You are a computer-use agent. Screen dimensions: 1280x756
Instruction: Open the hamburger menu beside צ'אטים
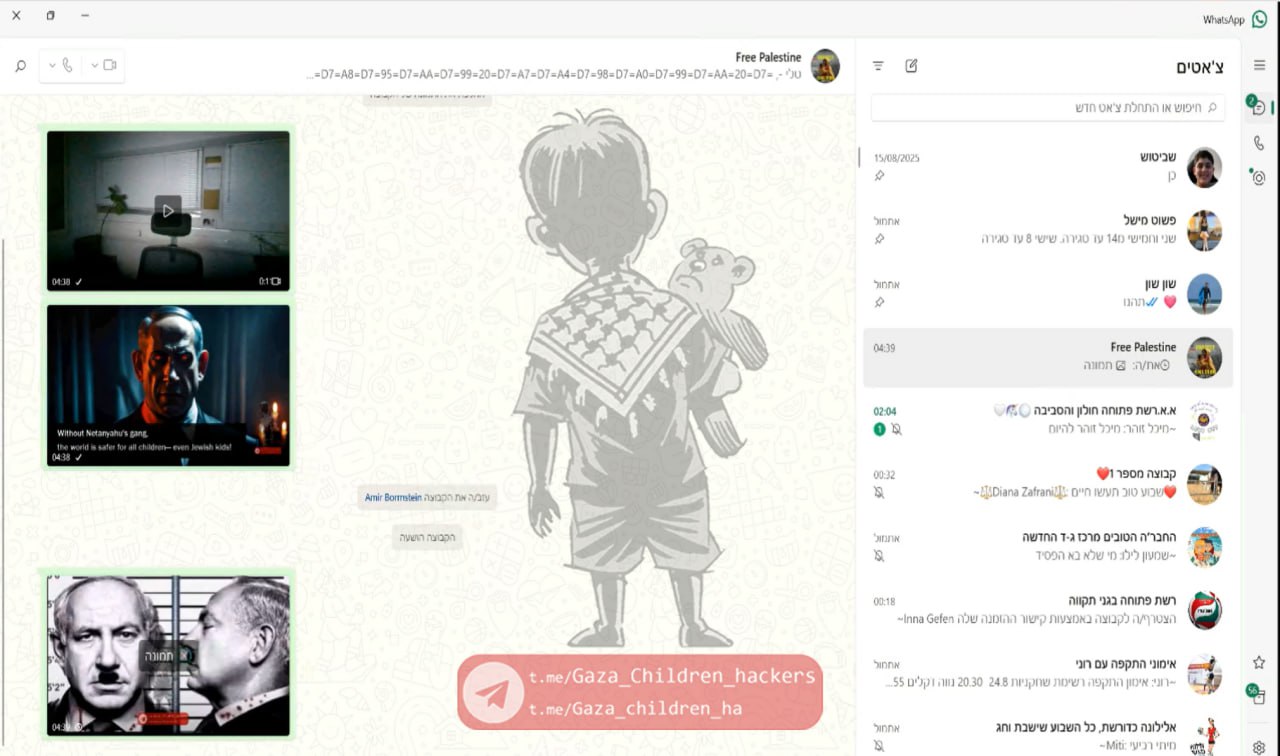click(x=1259, y=66)
